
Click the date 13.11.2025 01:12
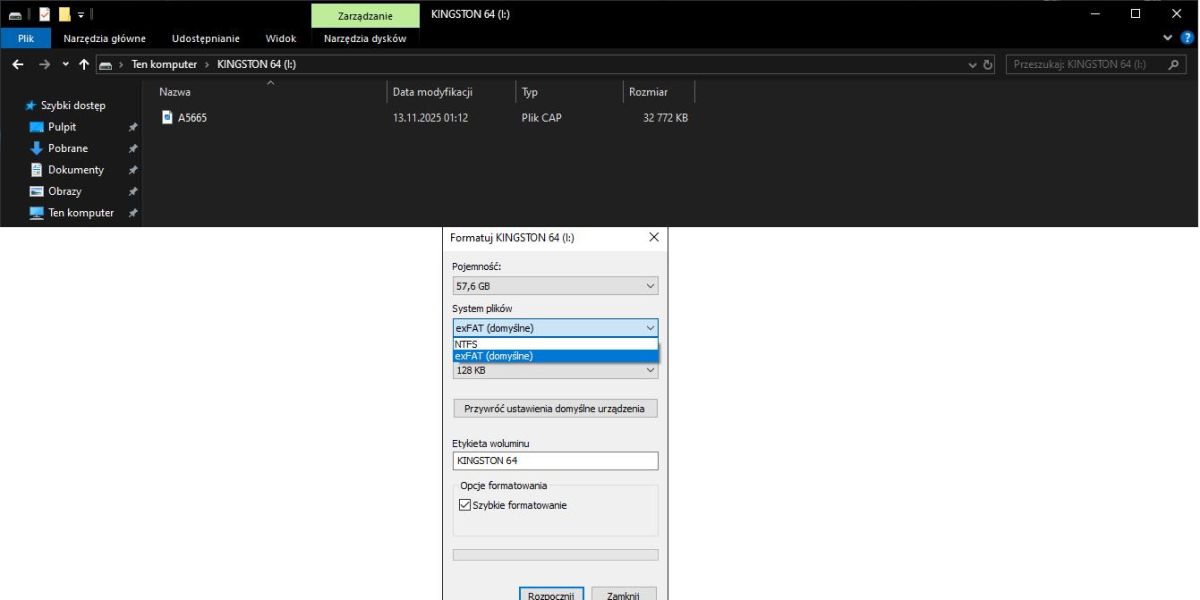pos(431,118)
